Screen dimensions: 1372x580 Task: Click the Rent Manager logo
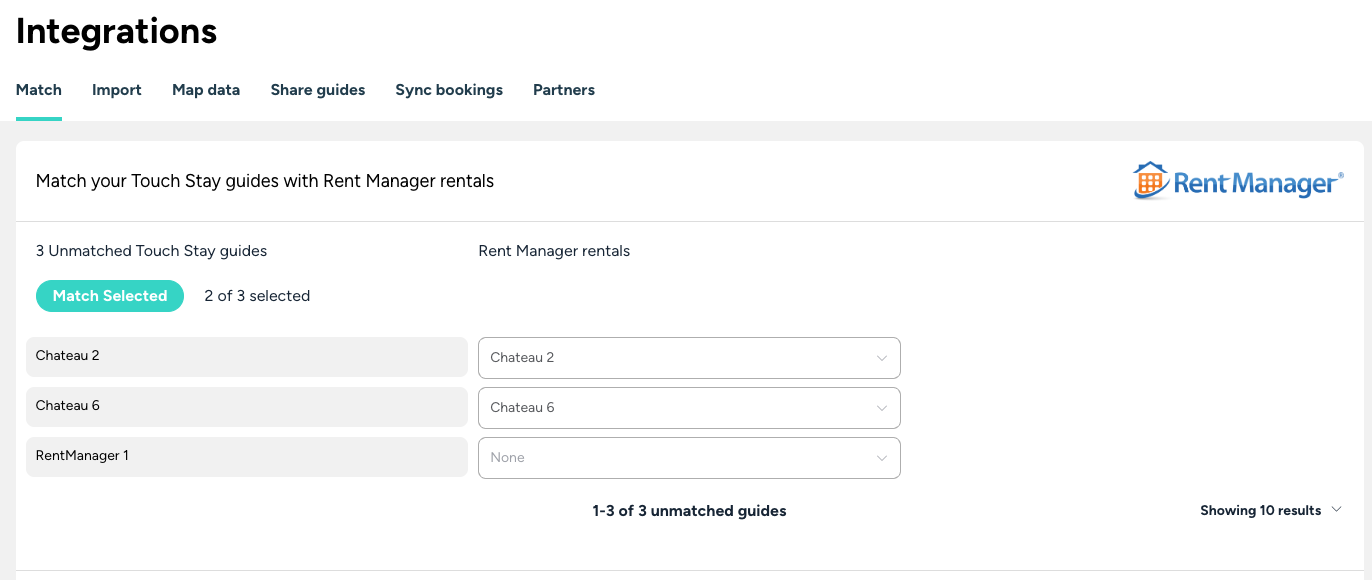pyautogui.click(x=1238, y=182)
